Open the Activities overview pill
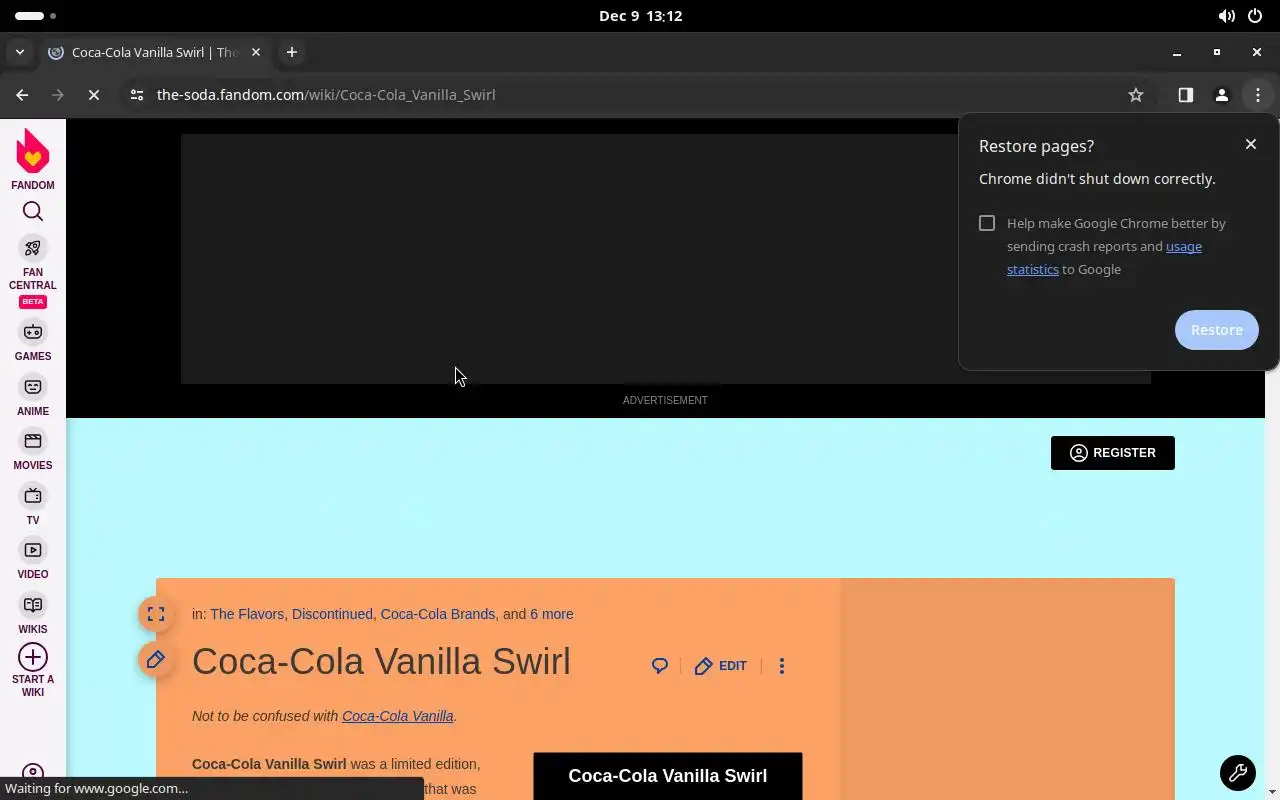This screenshot has width=1280, height=800. click(36, 16)
